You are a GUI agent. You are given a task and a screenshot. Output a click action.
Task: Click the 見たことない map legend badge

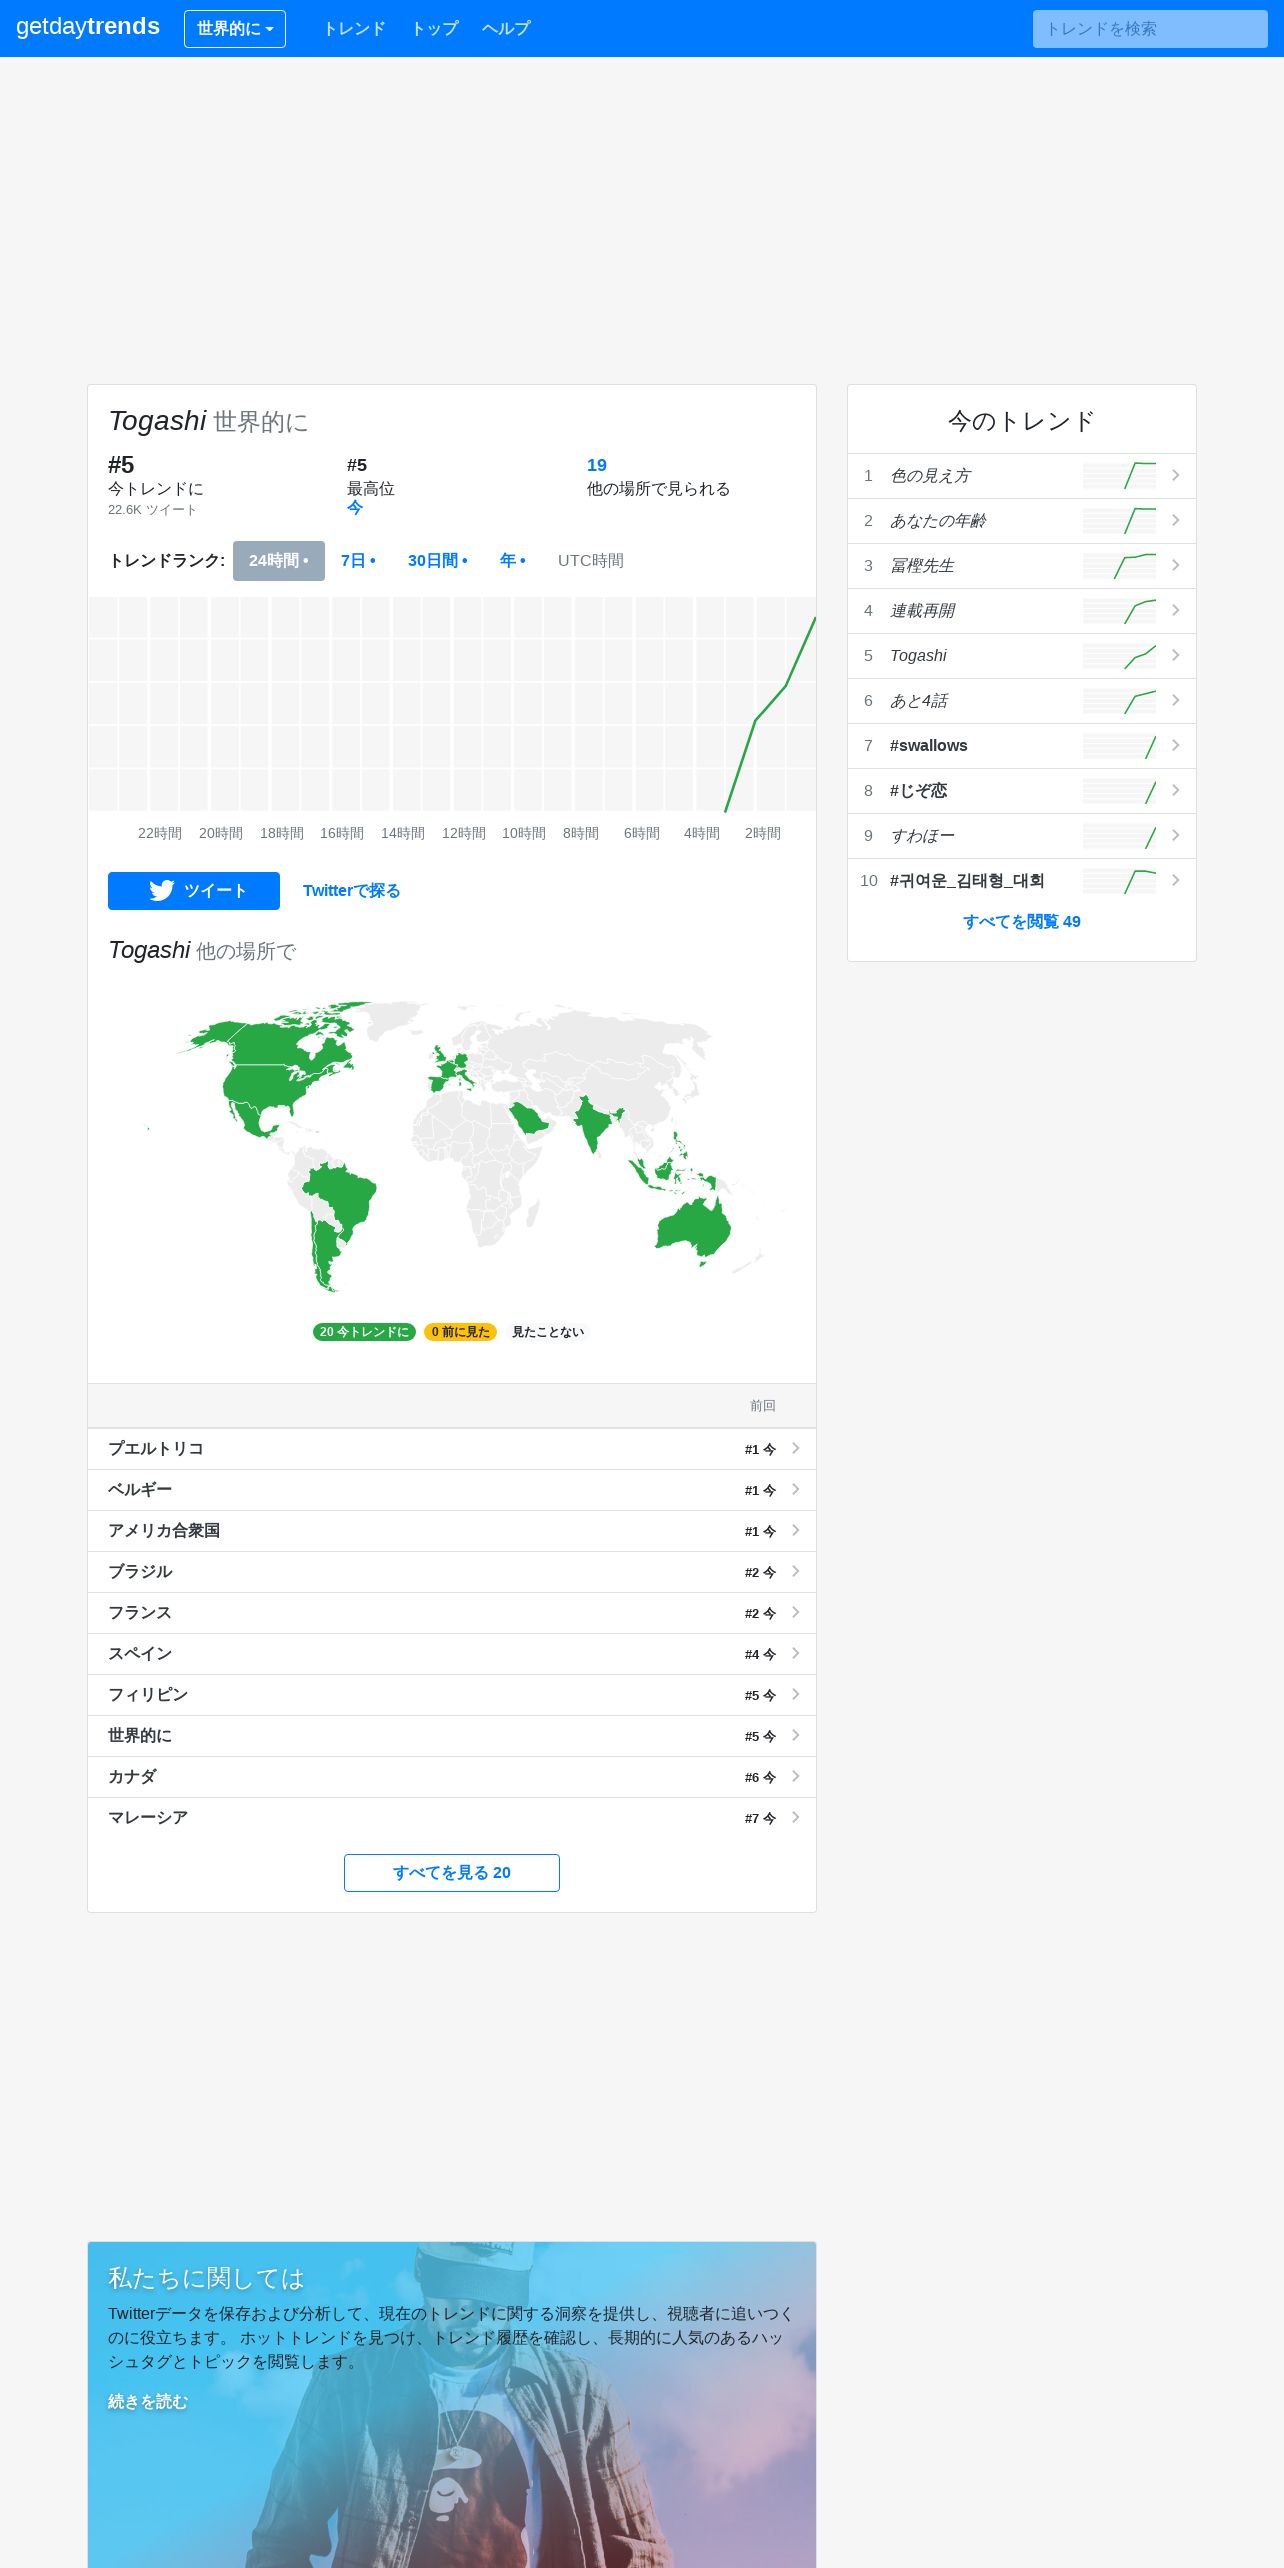[x=548, y=1332]
